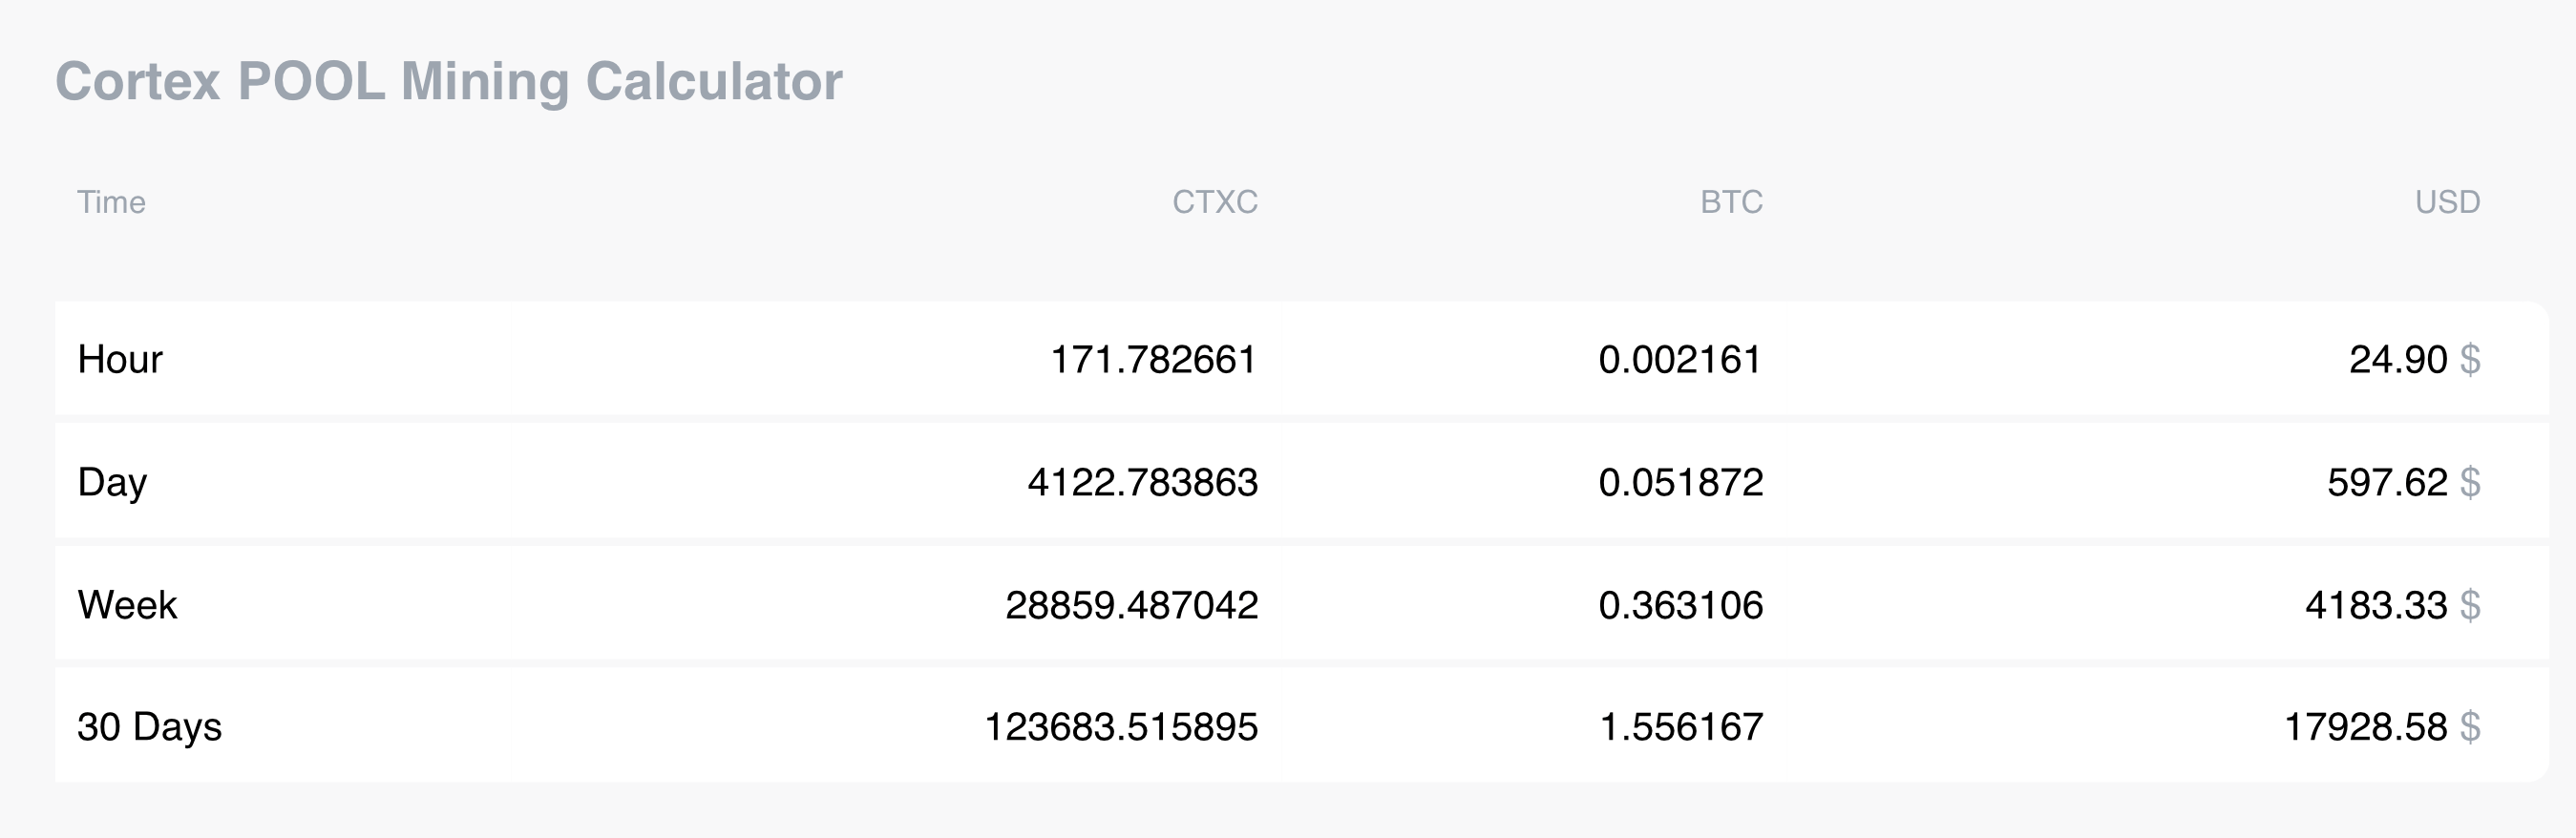Image resolution: width=2576 pixels, height=838 pixels.
Task: Click 30-day USD amount 17928.58
Action: (2365, 727)
